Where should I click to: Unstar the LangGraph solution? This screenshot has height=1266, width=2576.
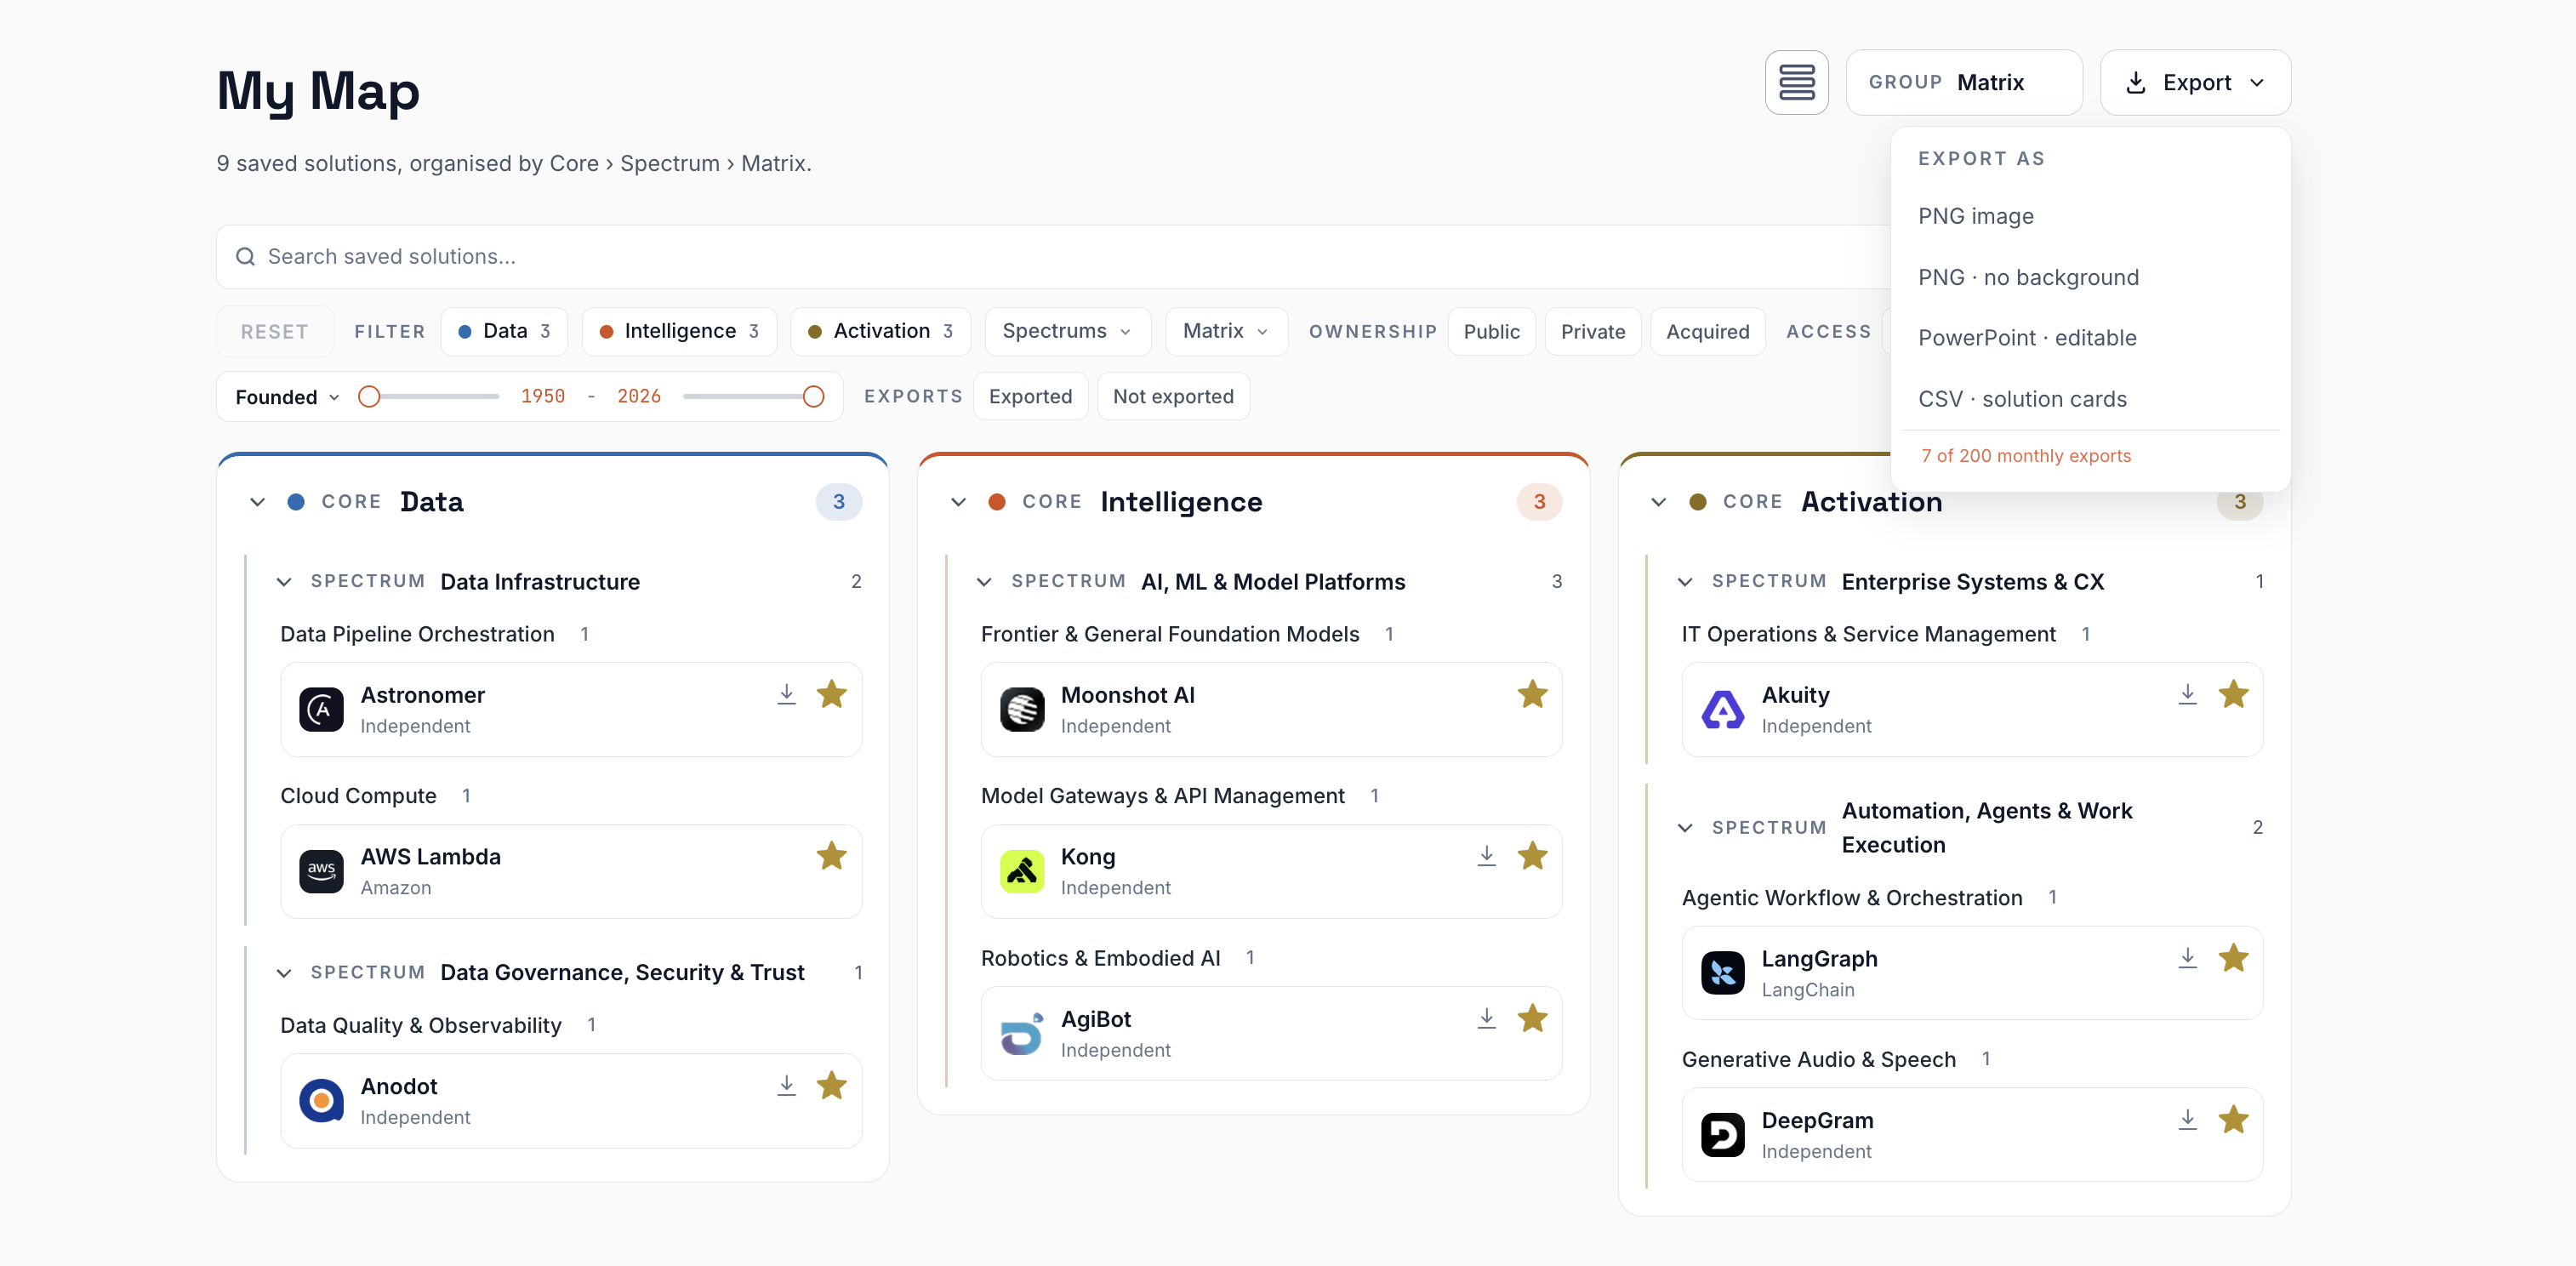(2233, 958)
